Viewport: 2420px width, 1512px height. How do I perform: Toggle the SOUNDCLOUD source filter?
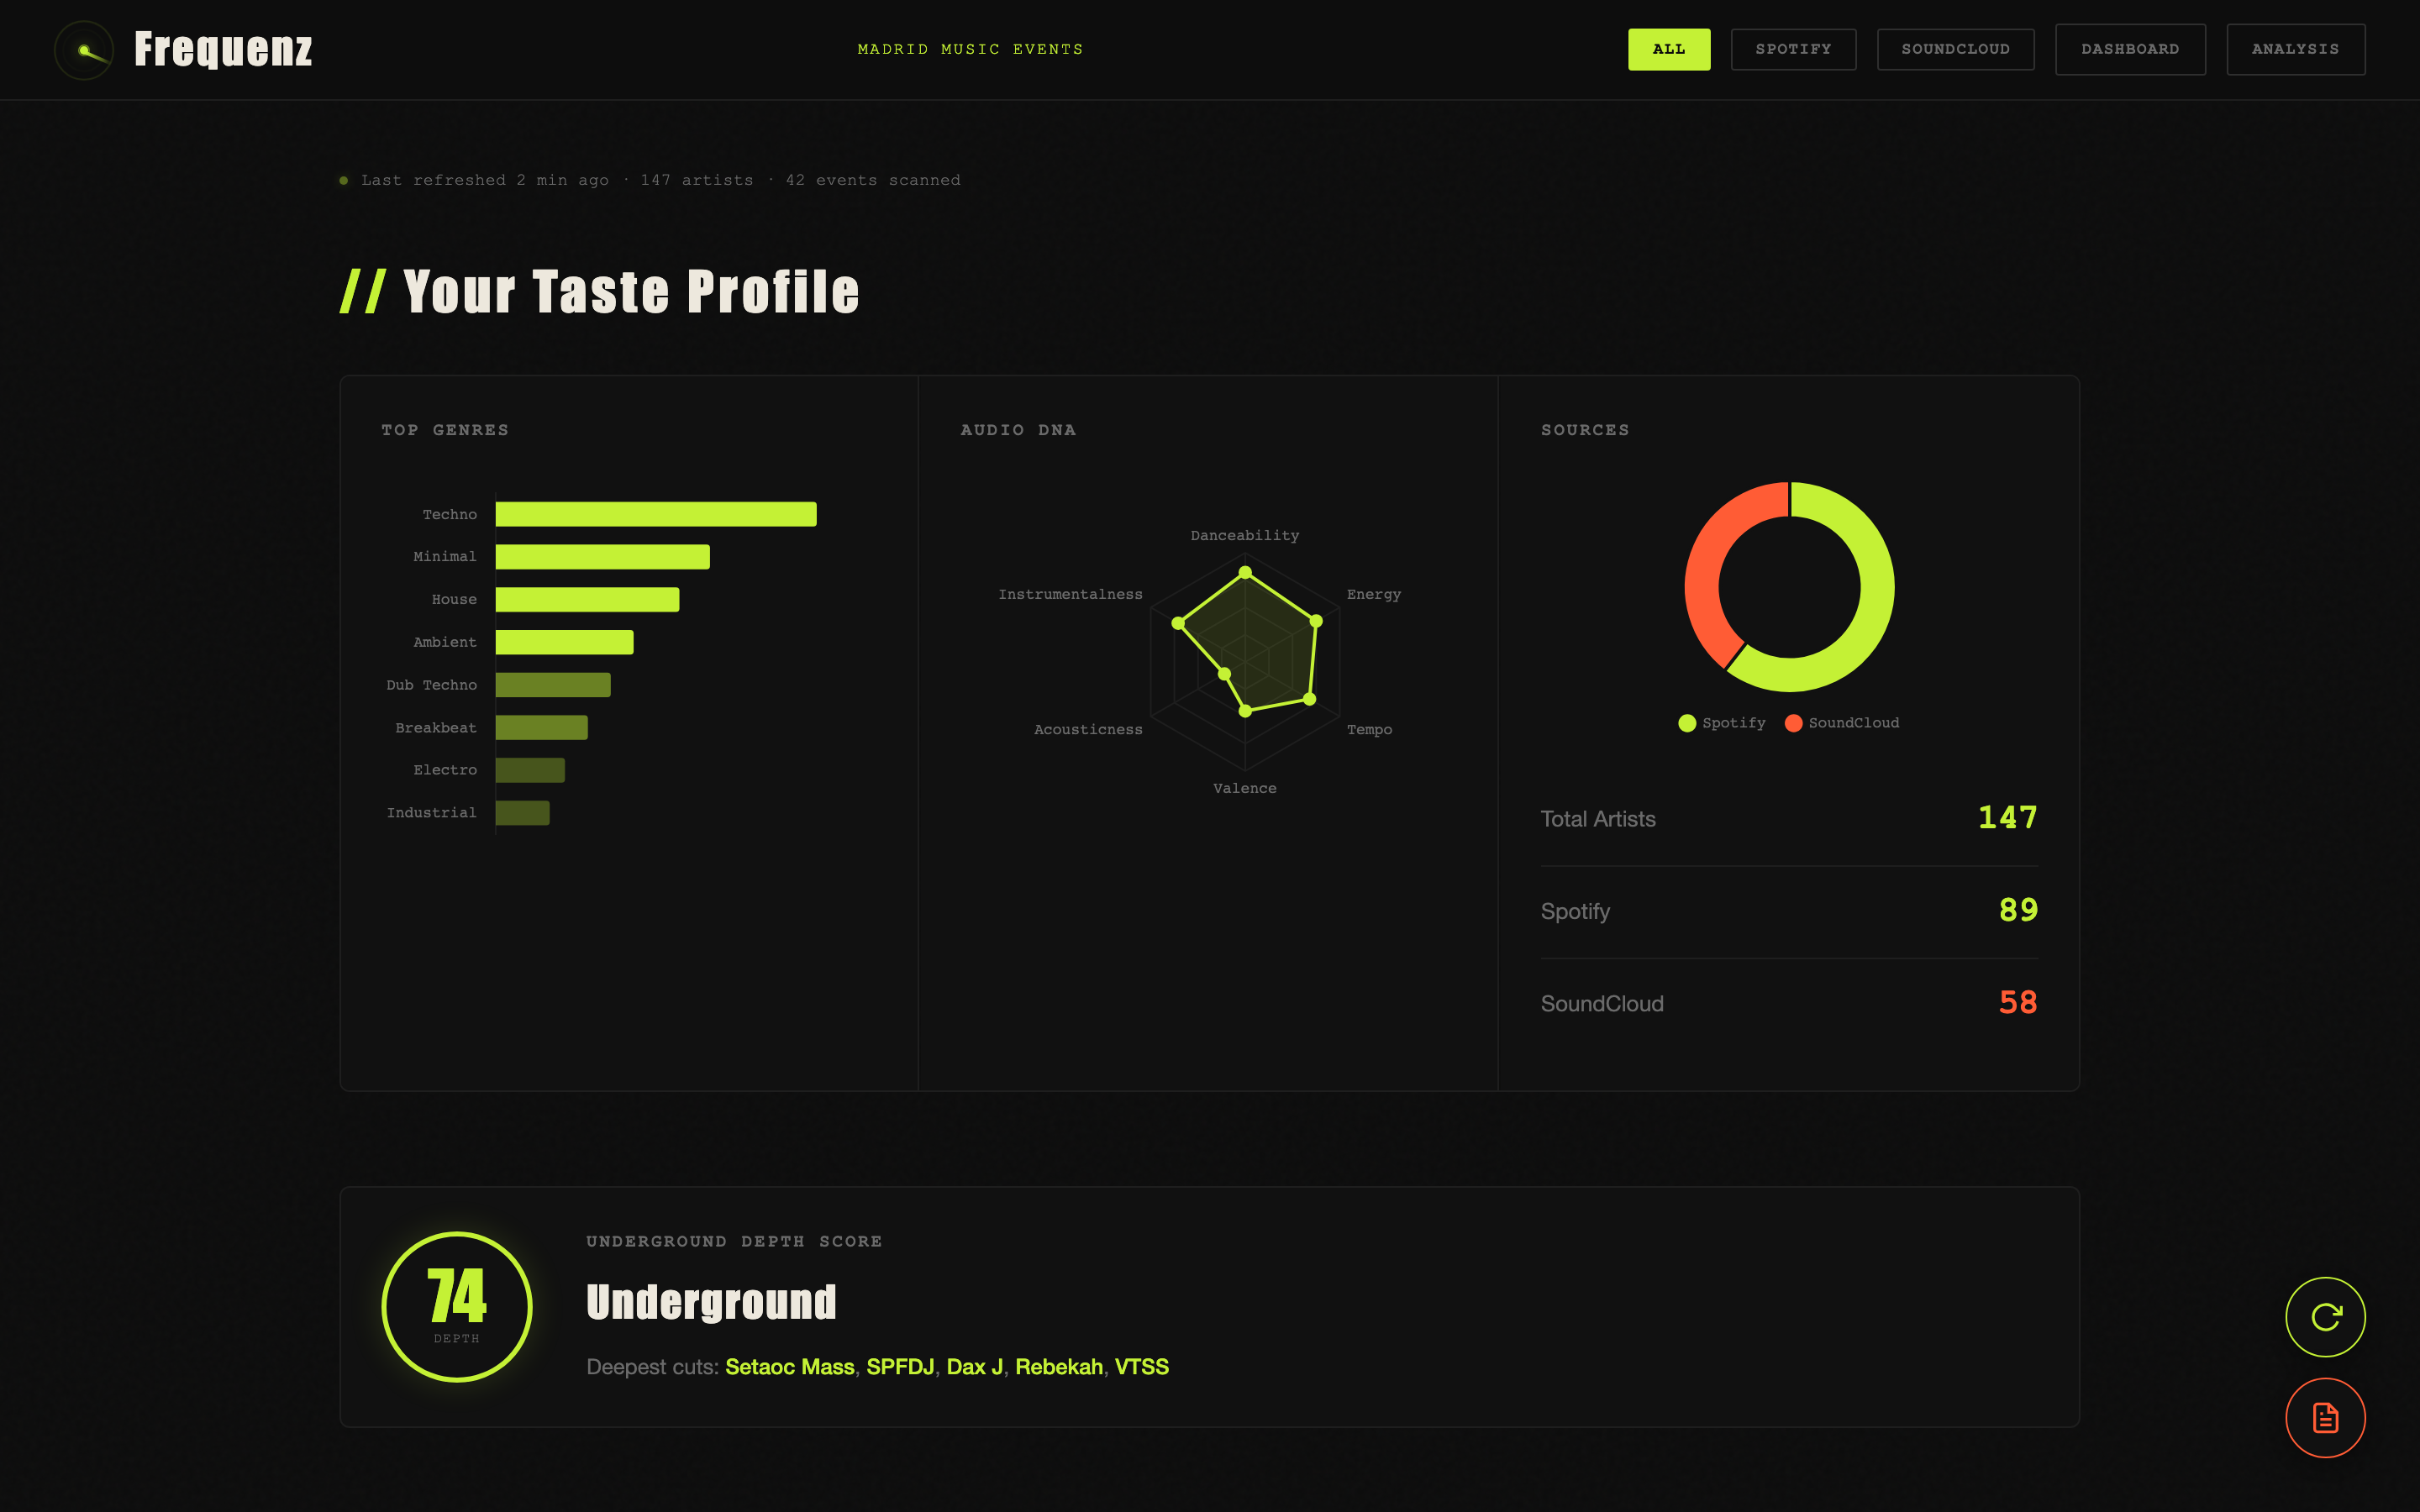[1955, 48]
